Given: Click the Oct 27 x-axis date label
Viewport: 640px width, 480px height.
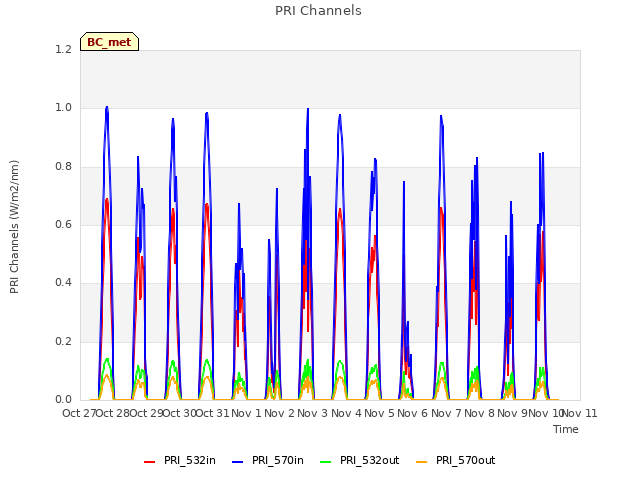Looking at the screenshot, I should 79,413.
